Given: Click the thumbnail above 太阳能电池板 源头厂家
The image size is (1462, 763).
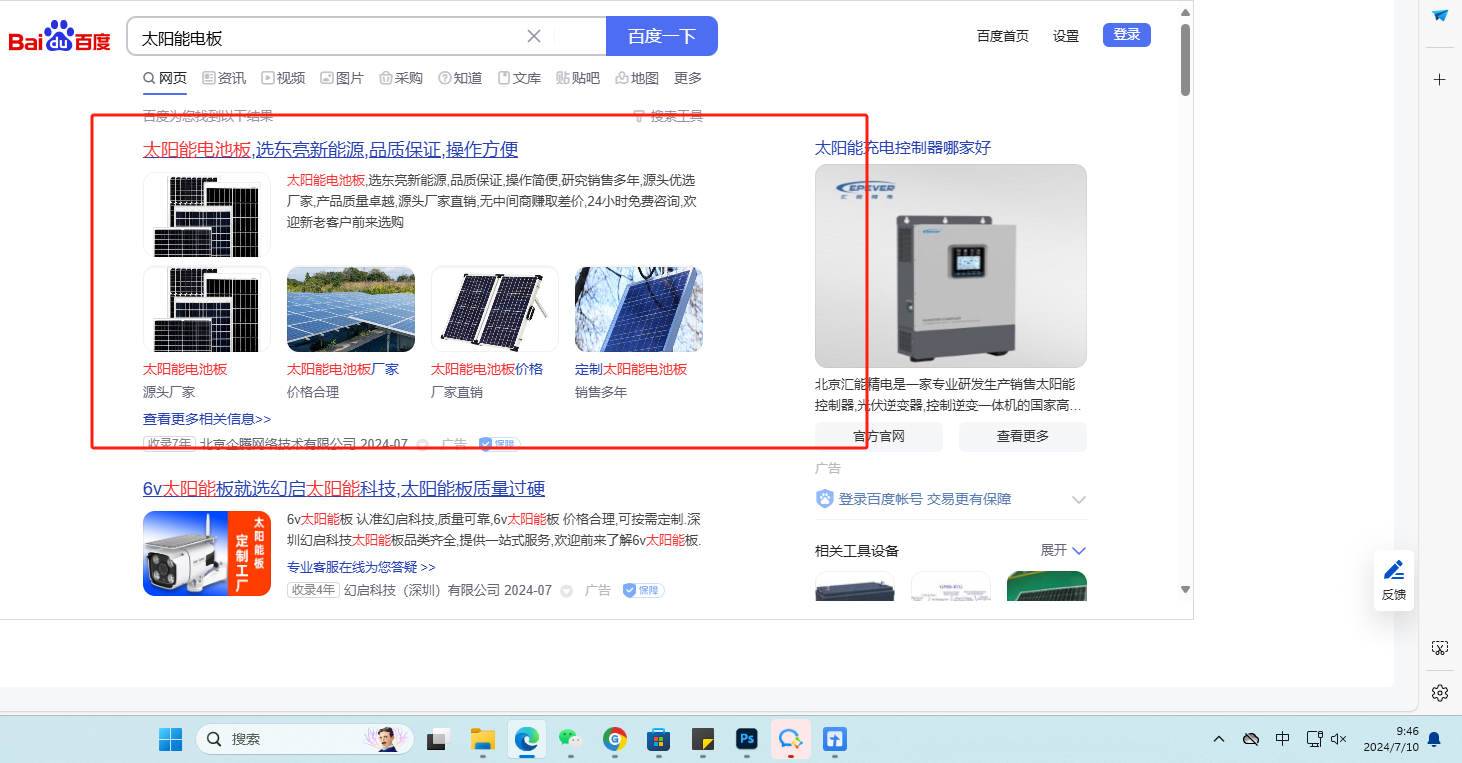Looking at the screenshot, I should point(207,309).
